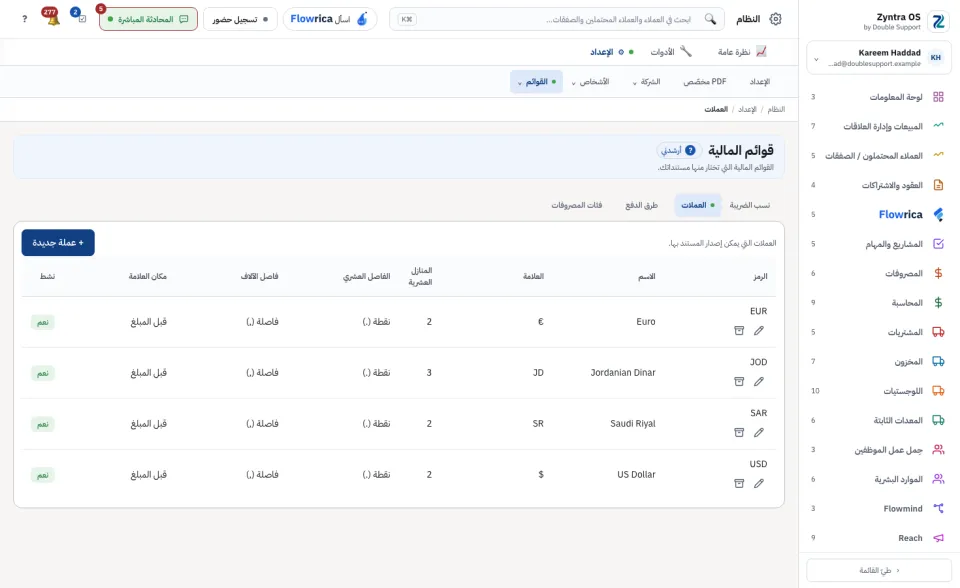This screenshot has width=960, height=588.
Task: Open اللوجستيات sidebar item
Action: point(877,391)
